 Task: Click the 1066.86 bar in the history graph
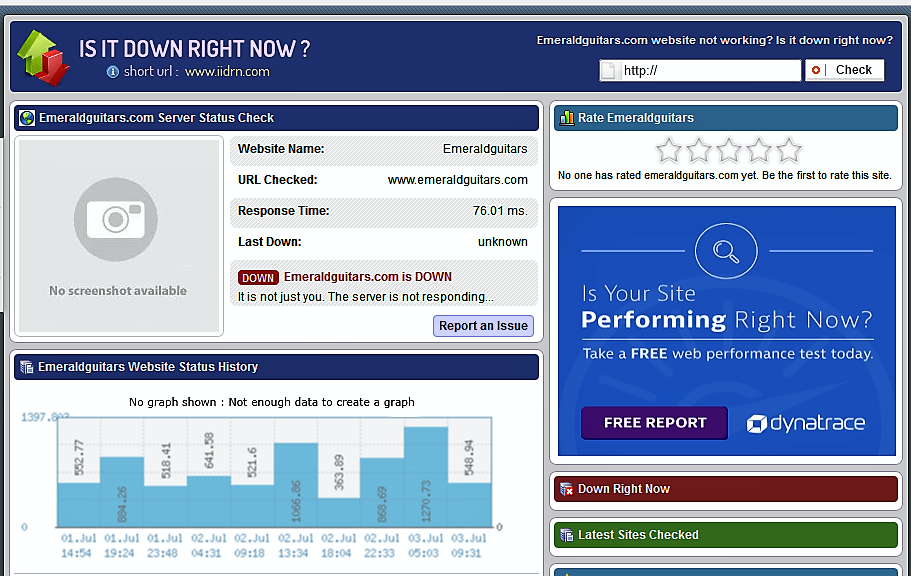[x=296, y=485]
